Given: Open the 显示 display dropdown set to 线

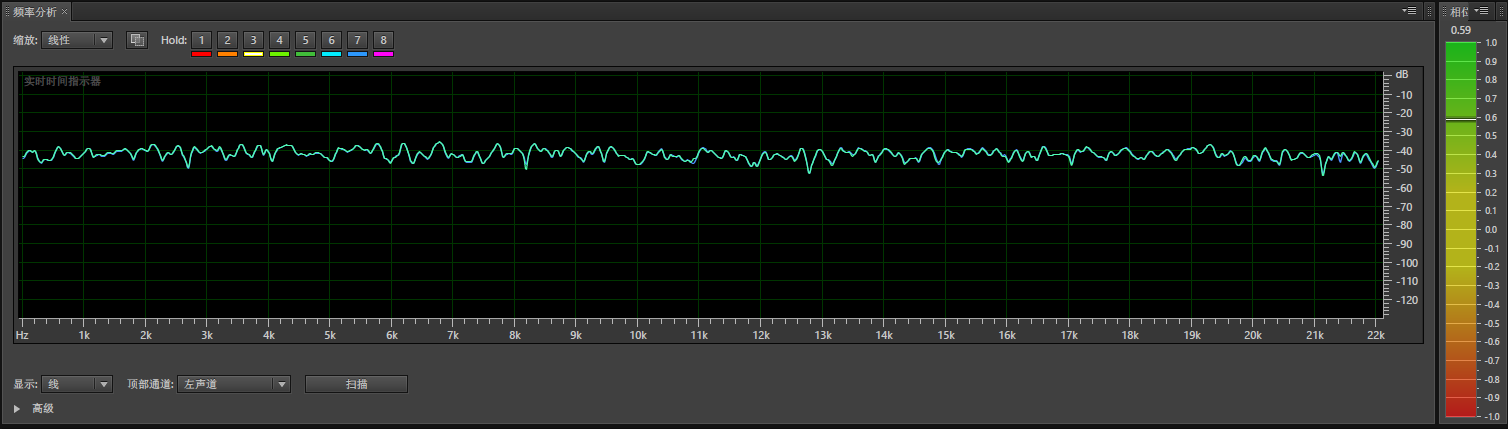Looking at the screenshot, I should 77,384.
